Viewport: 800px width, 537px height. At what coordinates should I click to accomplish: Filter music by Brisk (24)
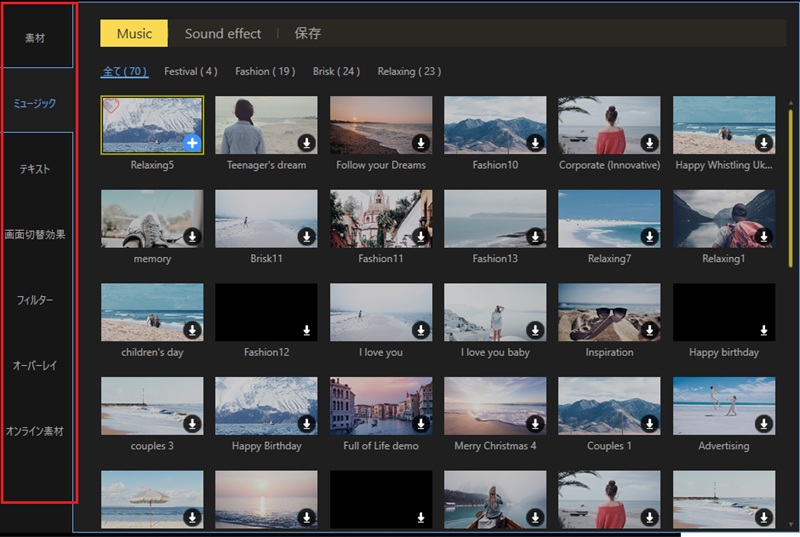click(x=336, y=71)
